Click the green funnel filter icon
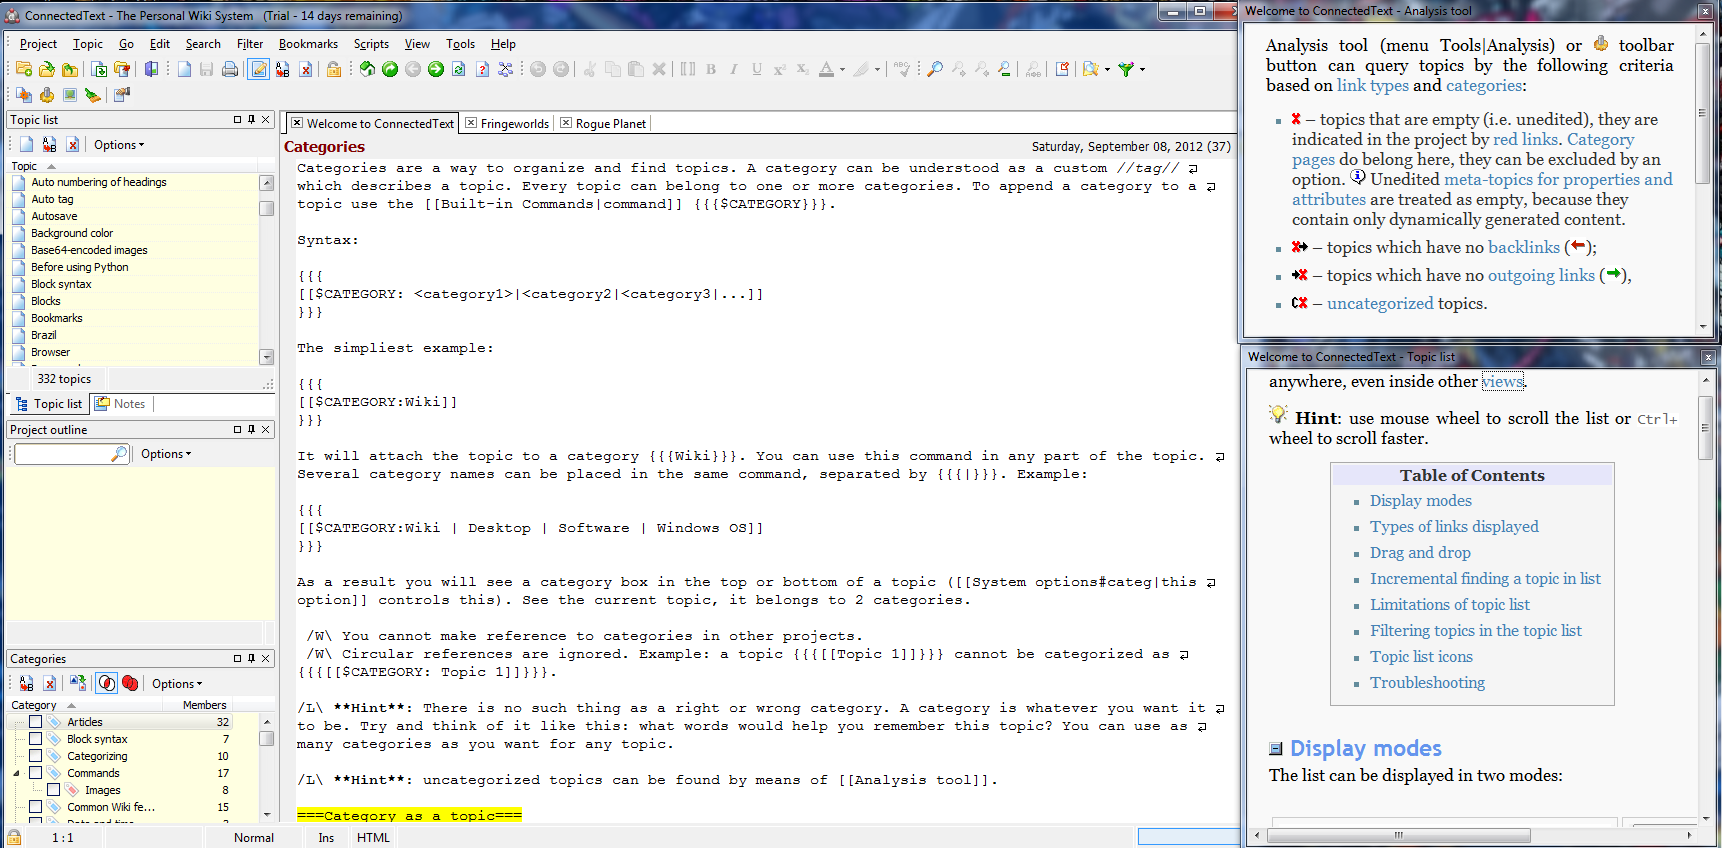This screenshot has height=848, width=1722. [1127, 69]
